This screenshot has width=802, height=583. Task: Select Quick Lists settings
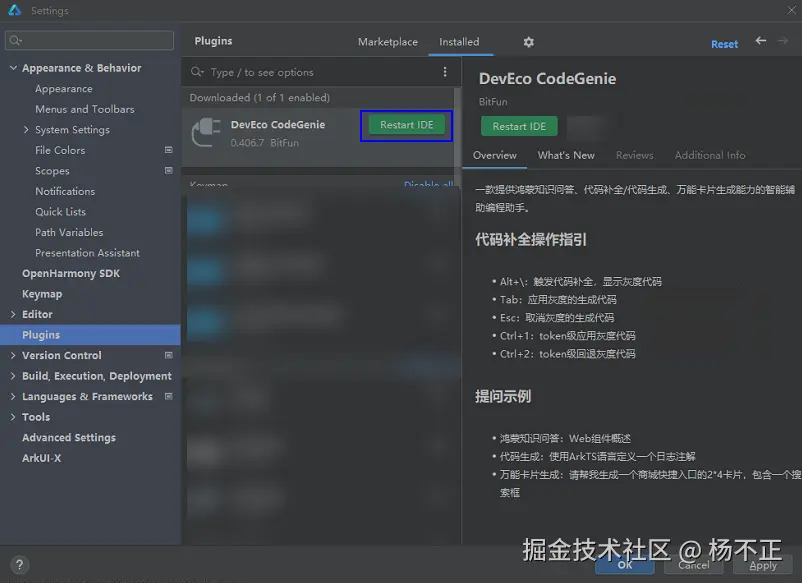tap(60, 211)
